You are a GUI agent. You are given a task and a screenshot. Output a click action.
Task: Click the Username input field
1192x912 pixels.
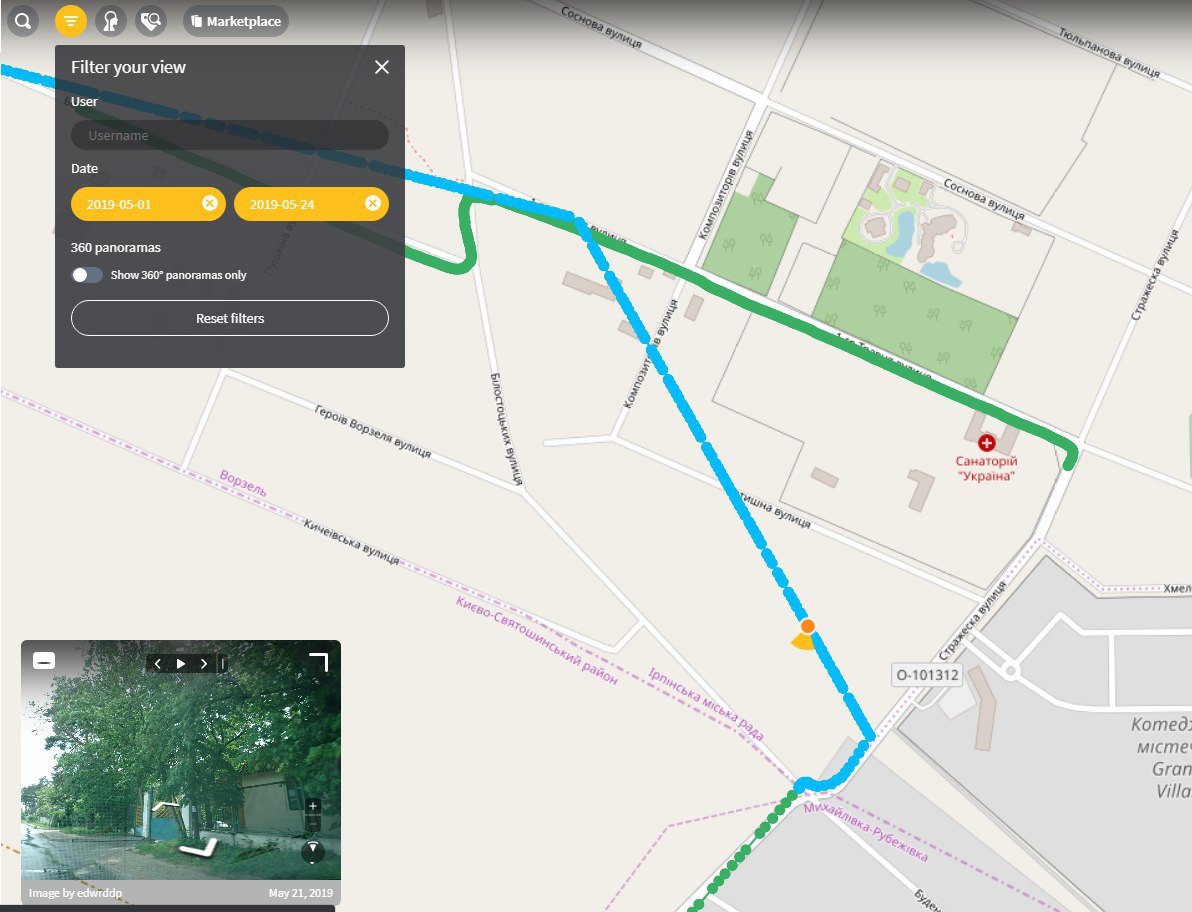[230, 135]
